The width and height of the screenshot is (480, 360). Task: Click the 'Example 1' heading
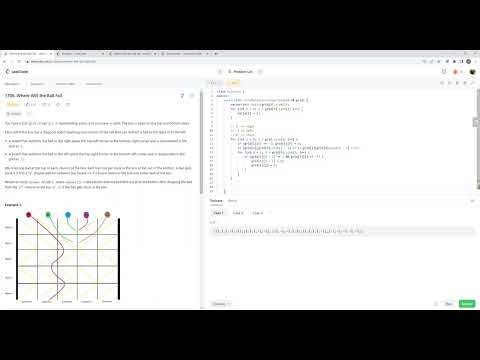(13, 205)
